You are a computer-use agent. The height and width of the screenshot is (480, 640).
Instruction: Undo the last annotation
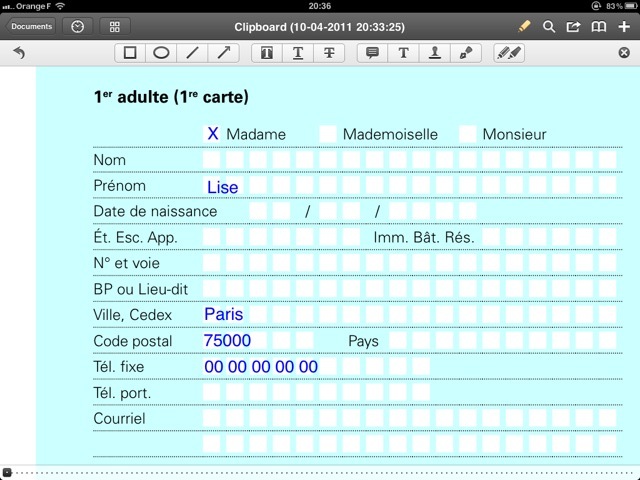(x=19, y=53)
